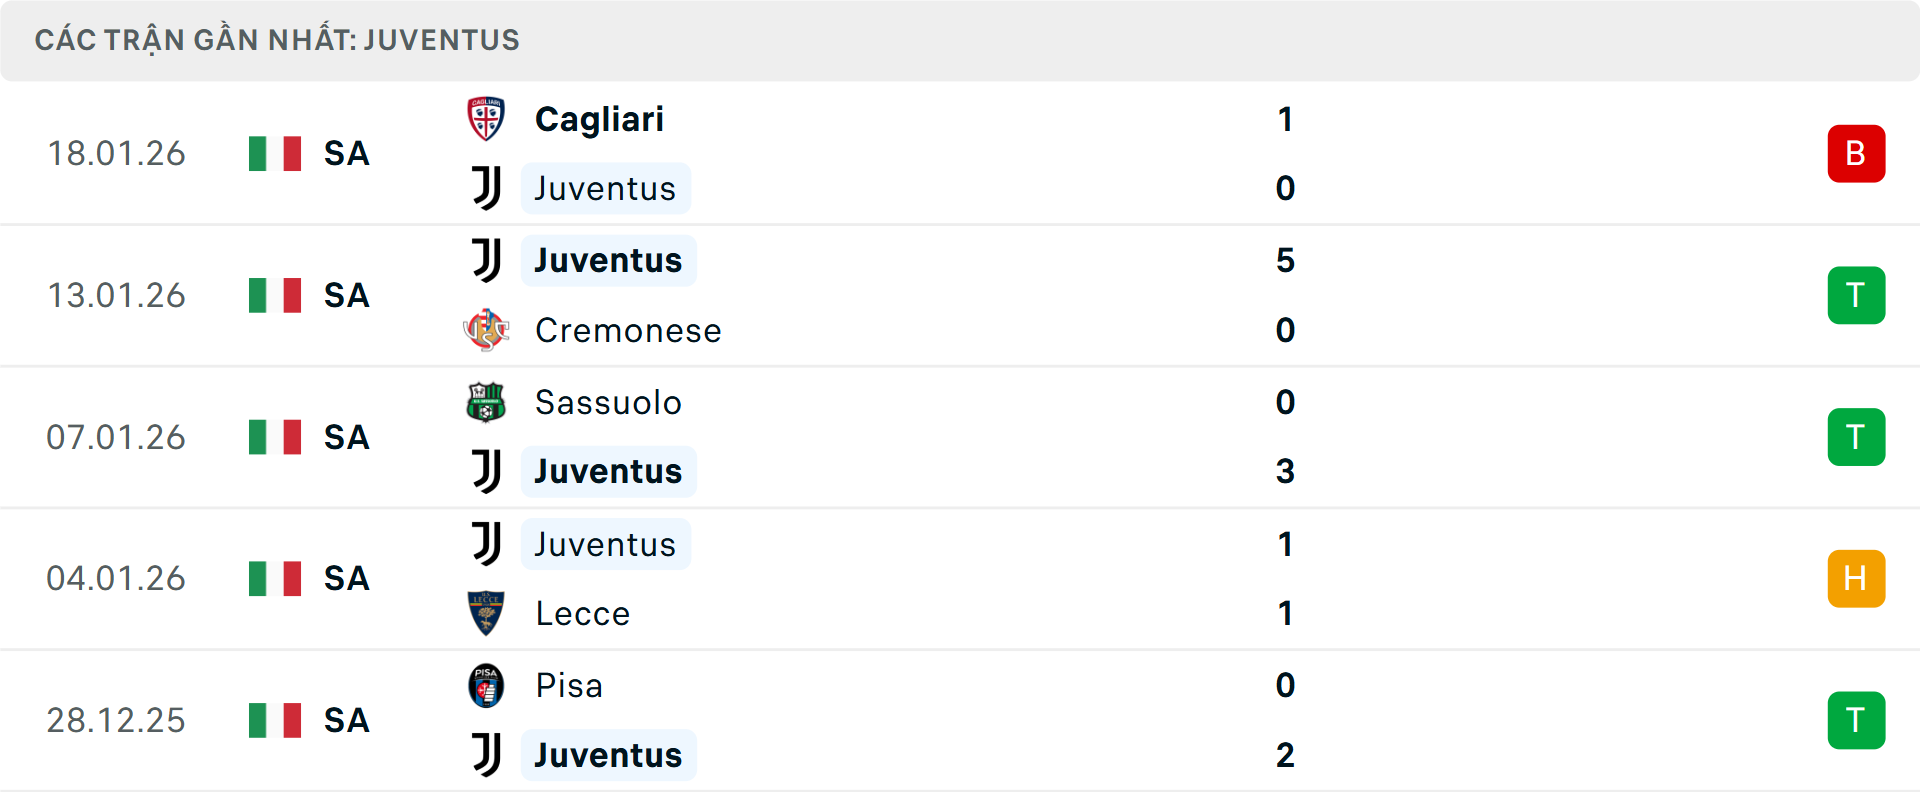1920x792 pixels.
Task: Click the green T result indicator for Pisa match
Action: [1857, 720]
